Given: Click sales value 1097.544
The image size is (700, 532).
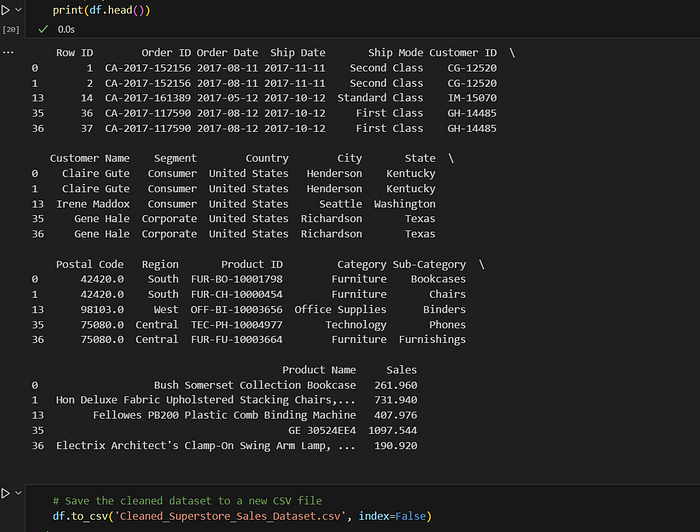Looking at the screenshot, I should click(392, 431).
